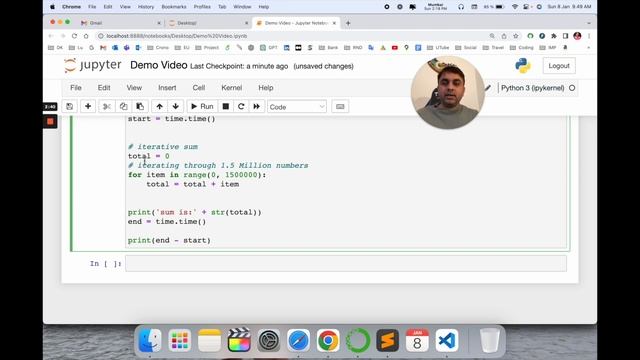
Task: Bookmark this page with the star icon
Action: (x=516, y=36)
